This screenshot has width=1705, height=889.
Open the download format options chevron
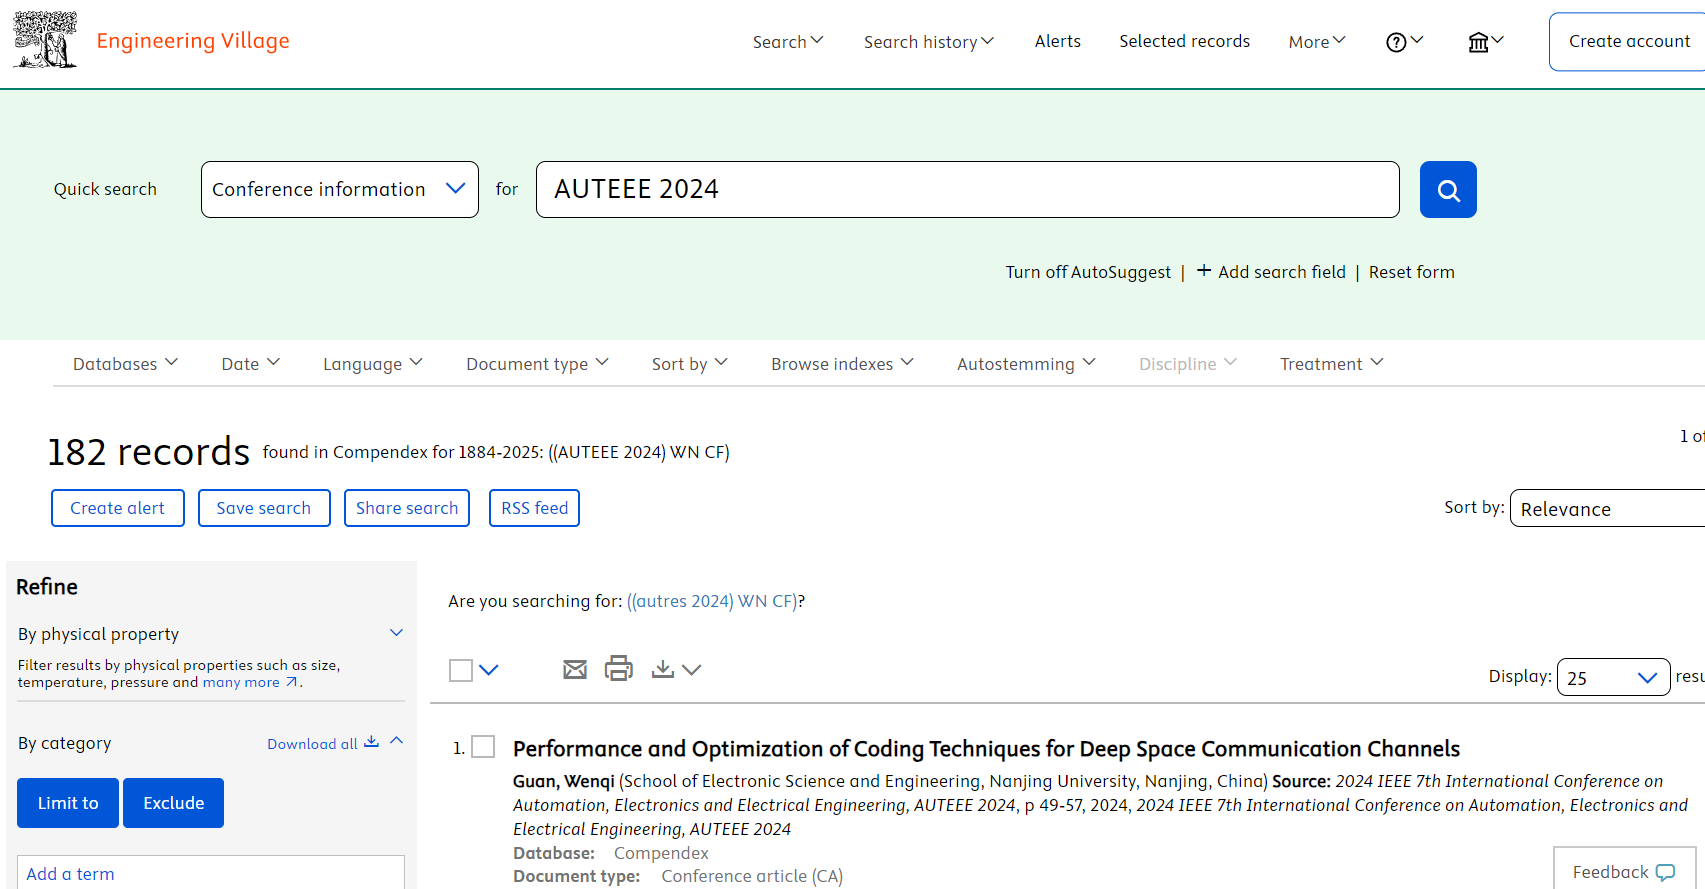click(x=692, y=670)
